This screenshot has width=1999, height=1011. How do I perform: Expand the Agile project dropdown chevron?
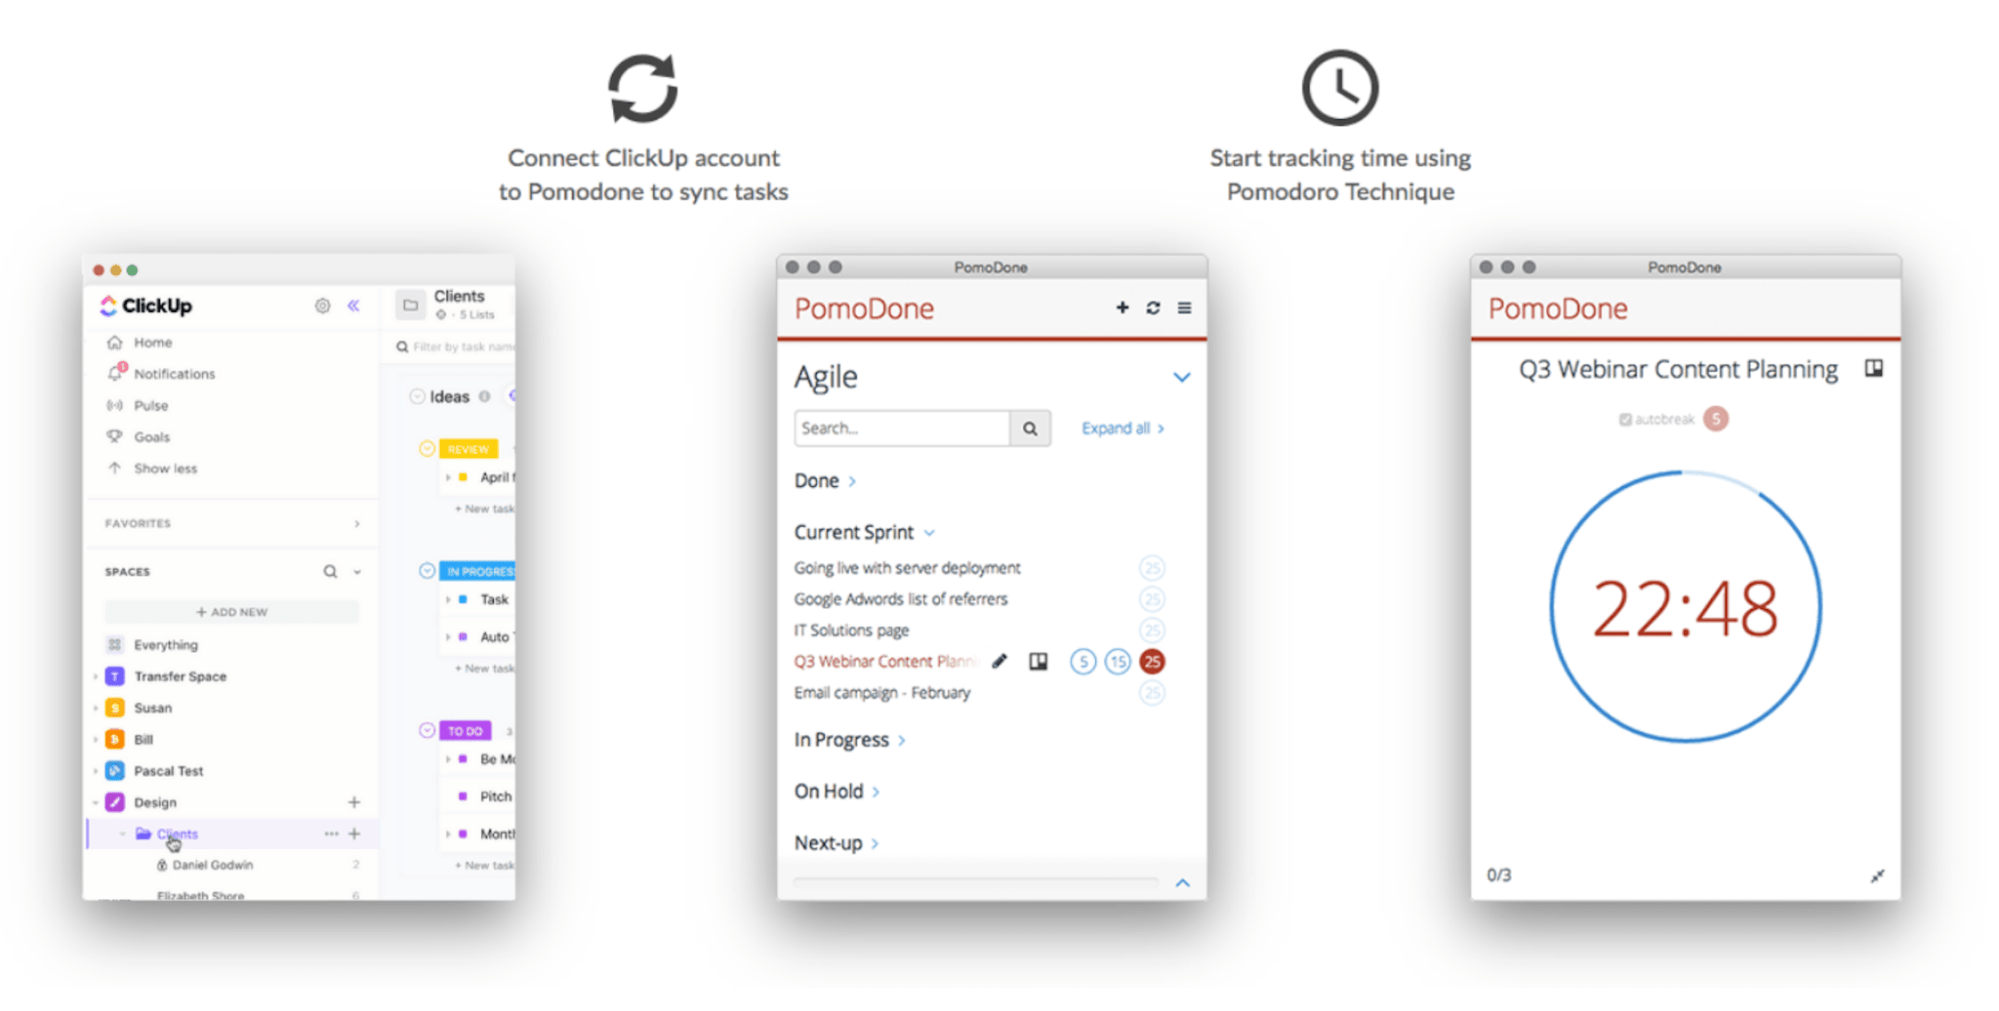click(1182, 378)
